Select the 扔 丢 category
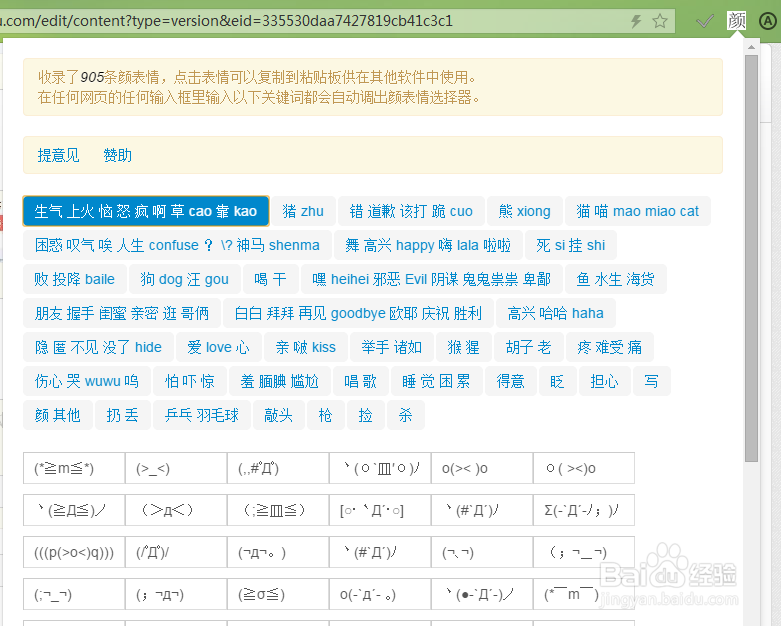 tap(123, 415)
